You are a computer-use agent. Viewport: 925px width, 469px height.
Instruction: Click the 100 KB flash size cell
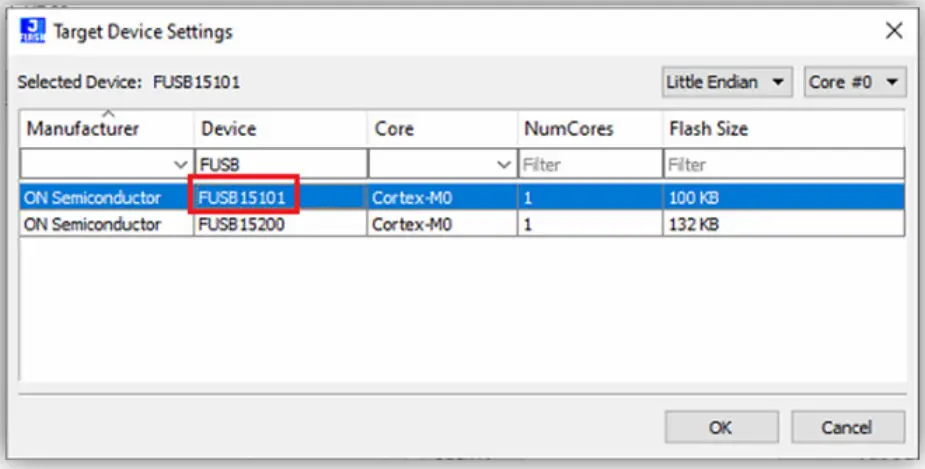coord(784,198)
